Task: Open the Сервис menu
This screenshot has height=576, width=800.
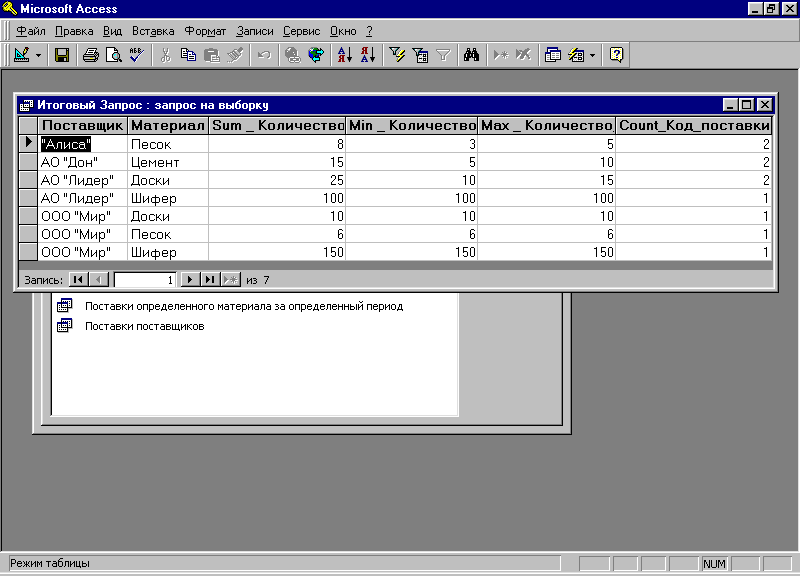Action: pos(302,31)
